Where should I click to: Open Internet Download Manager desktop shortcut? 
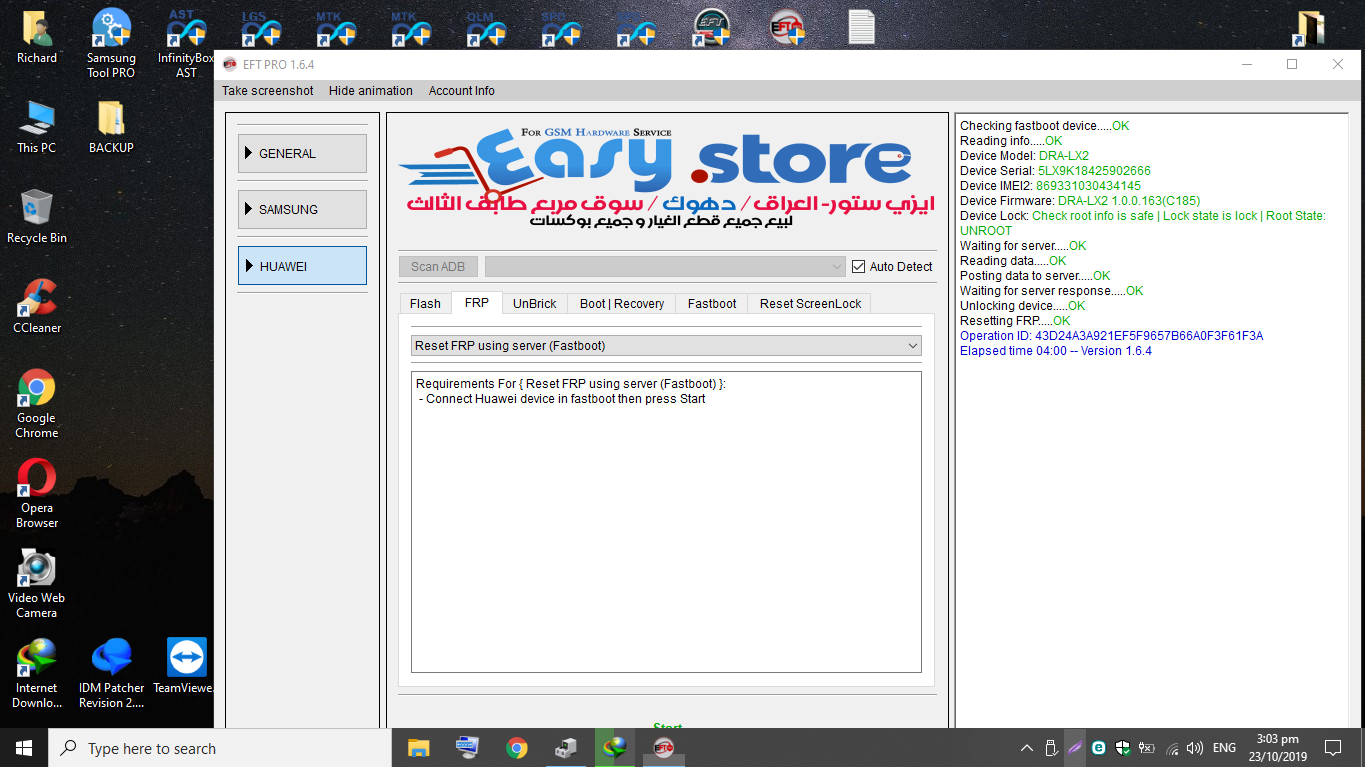click(37, 674)
